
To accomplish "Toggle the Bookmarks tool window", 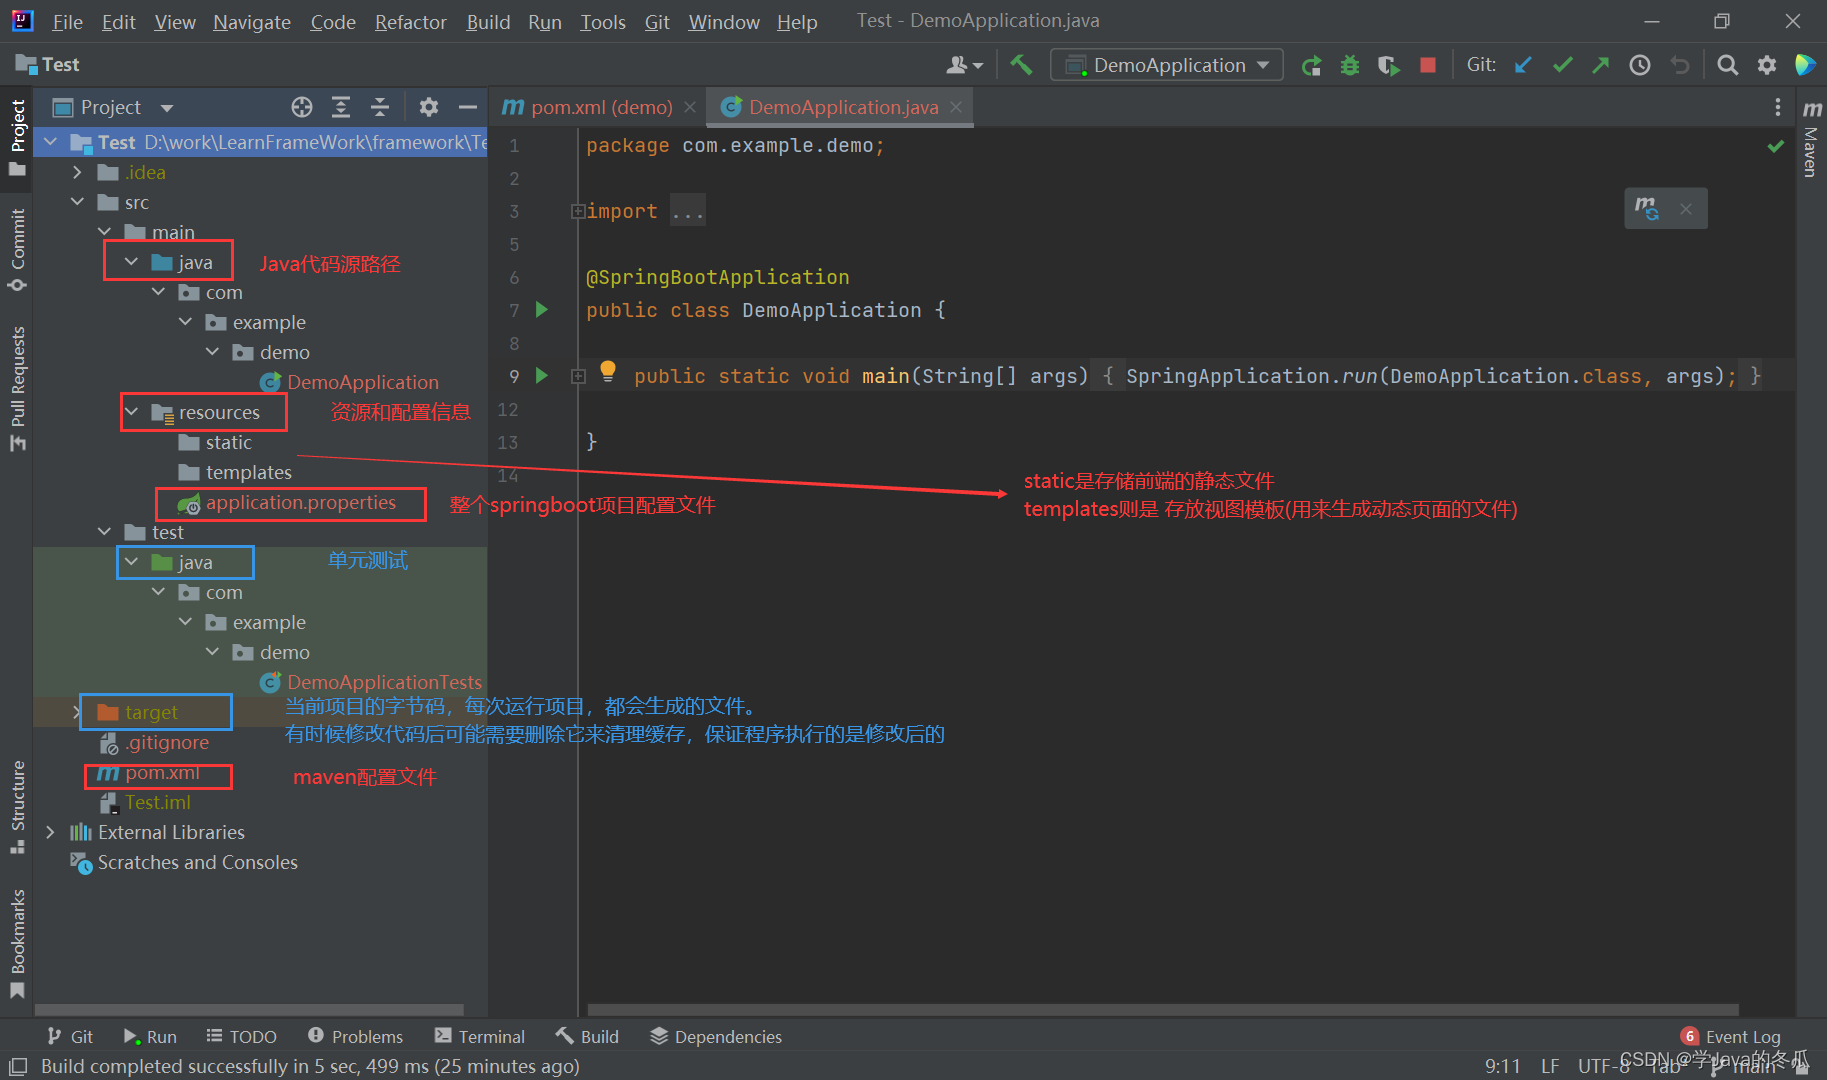I will tap(17, 944).
